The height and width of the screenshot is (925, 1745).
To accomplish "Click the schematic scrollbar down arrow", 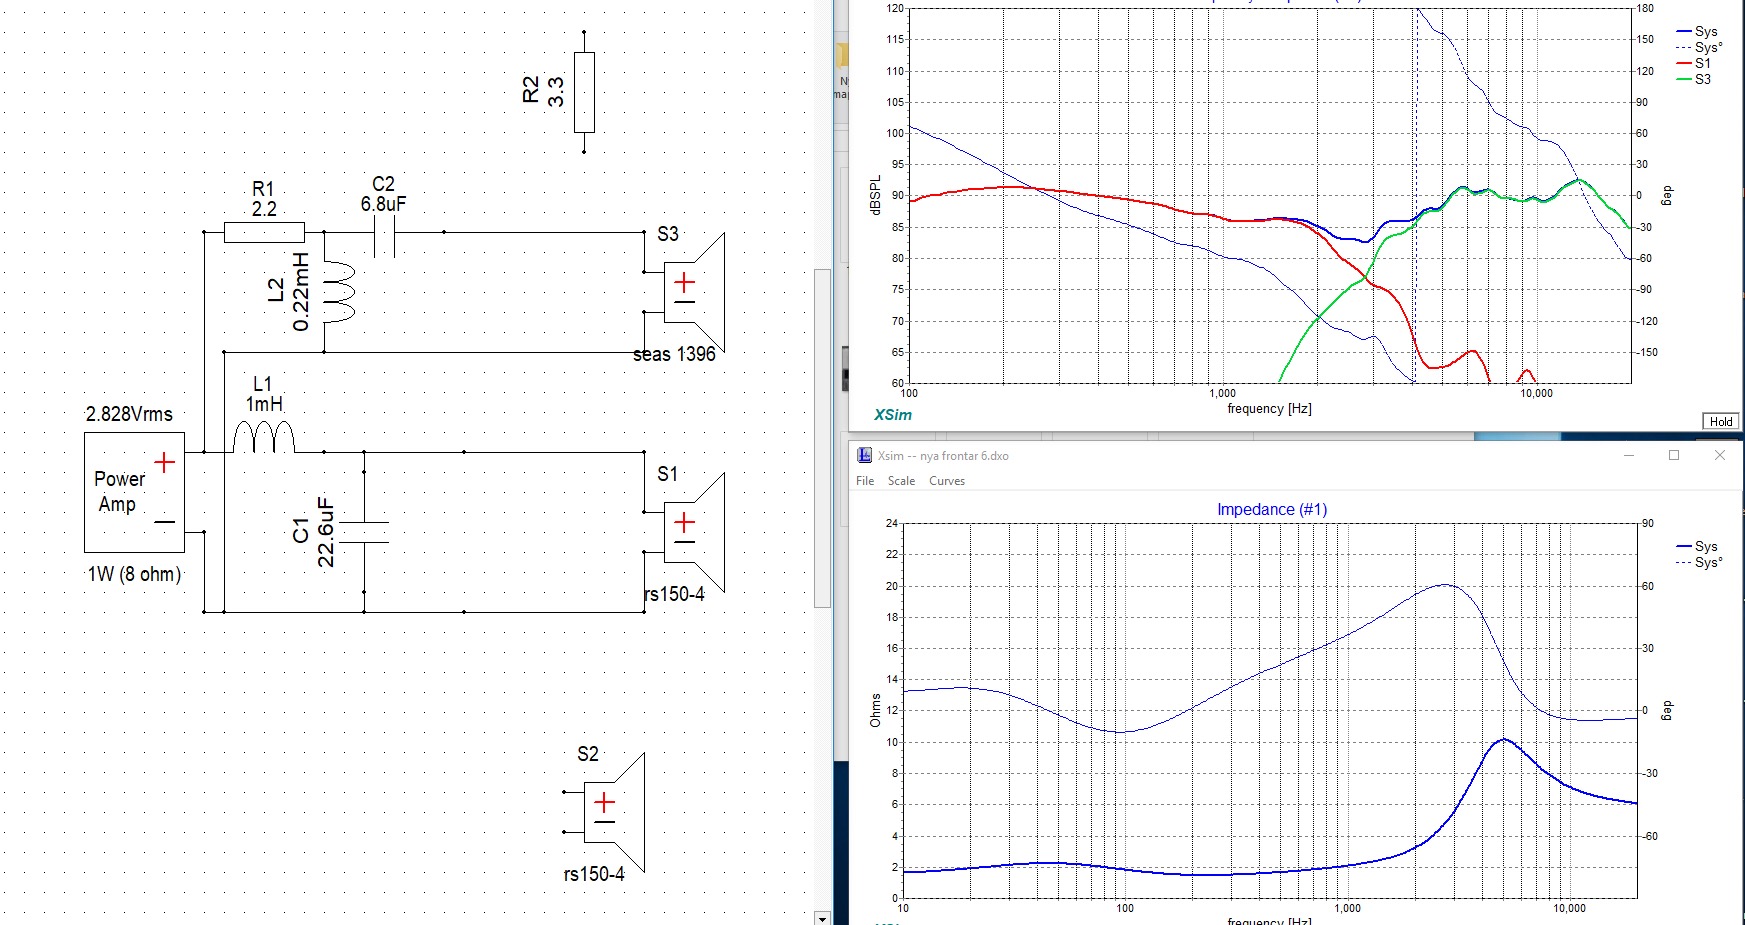I will pos(822,918).
